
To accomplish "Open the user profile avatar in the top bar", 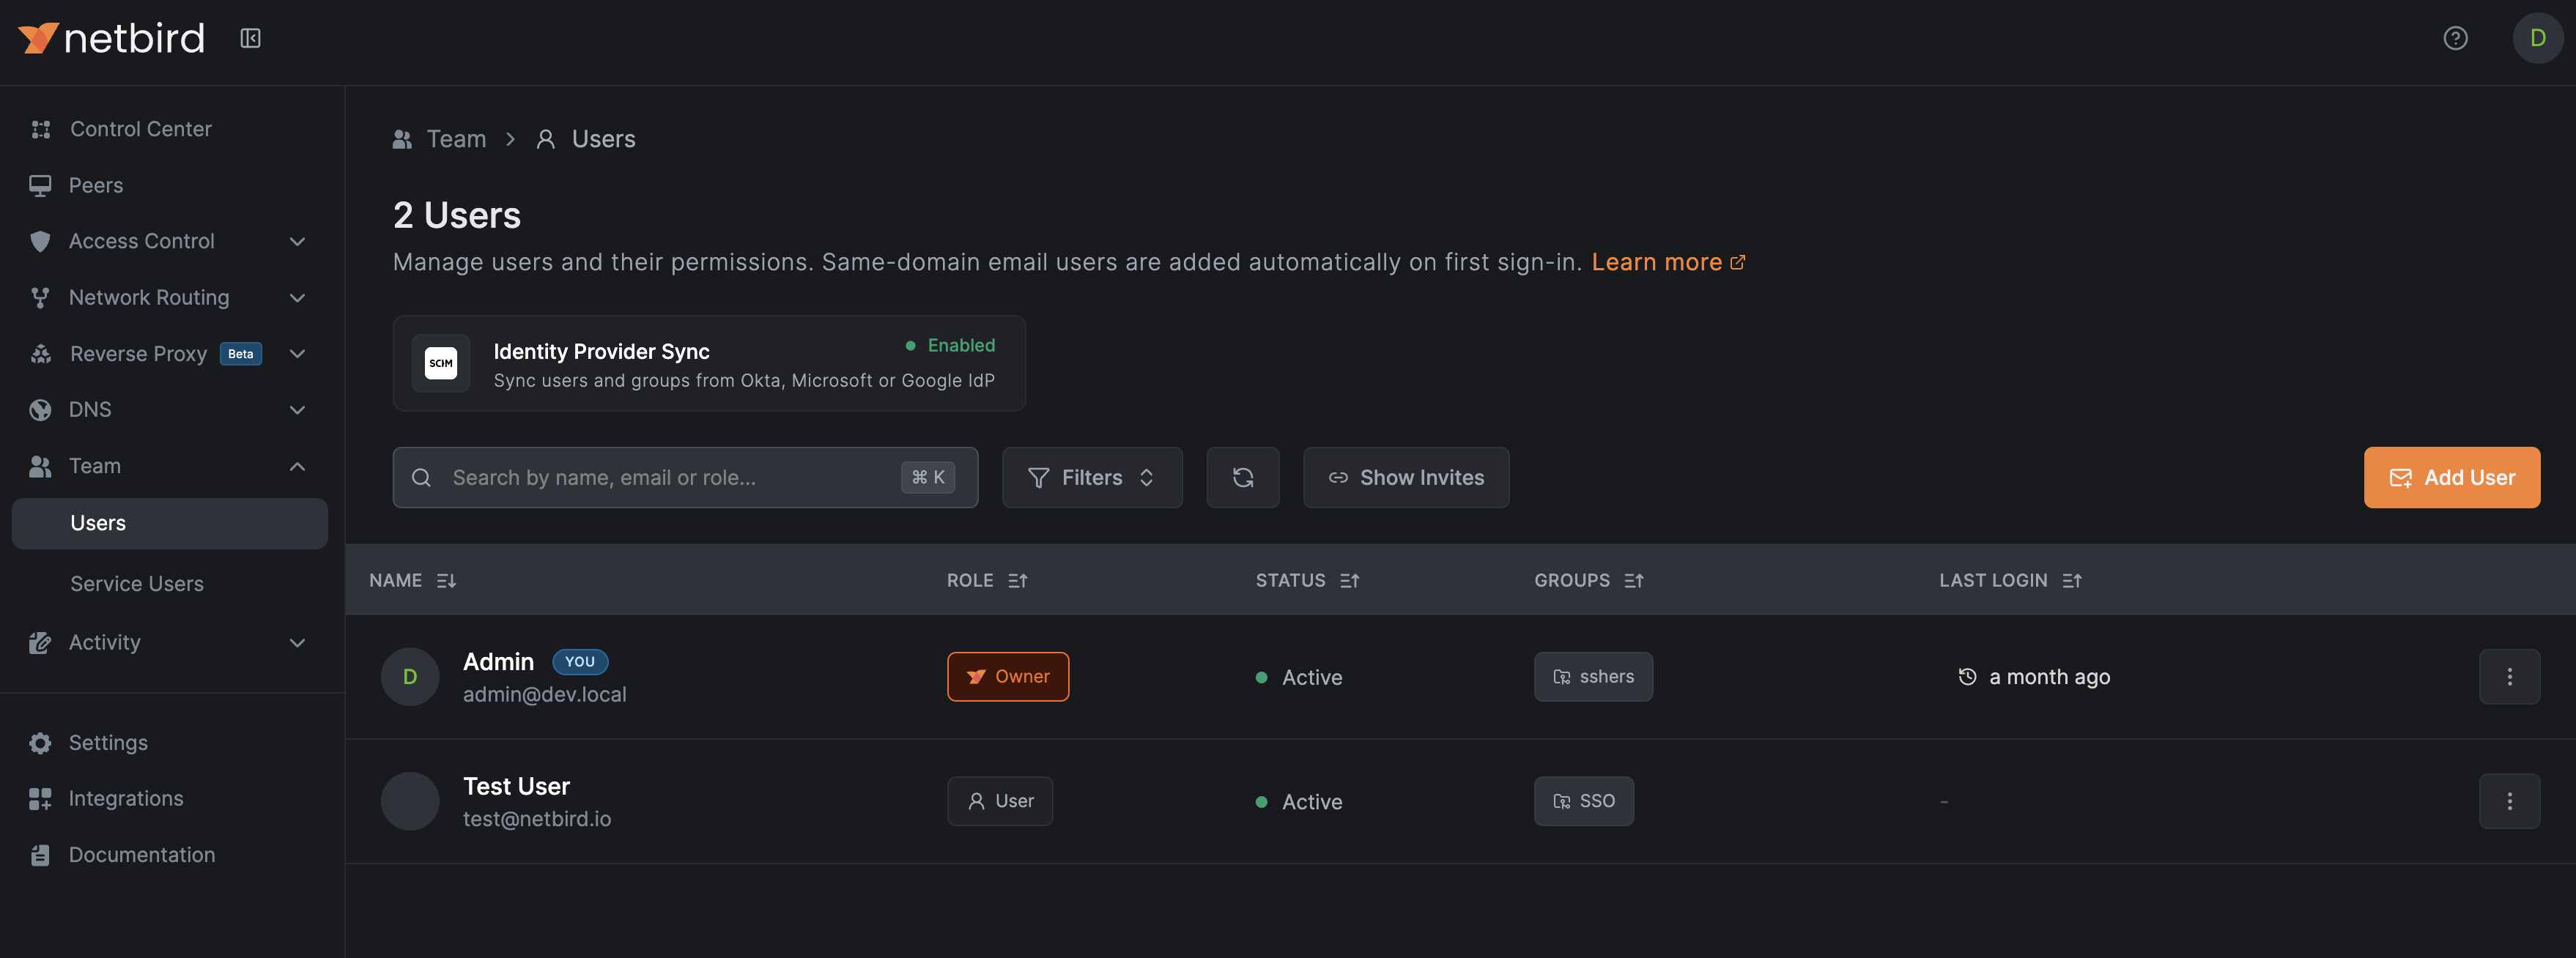I will (x=2537, y=38).
